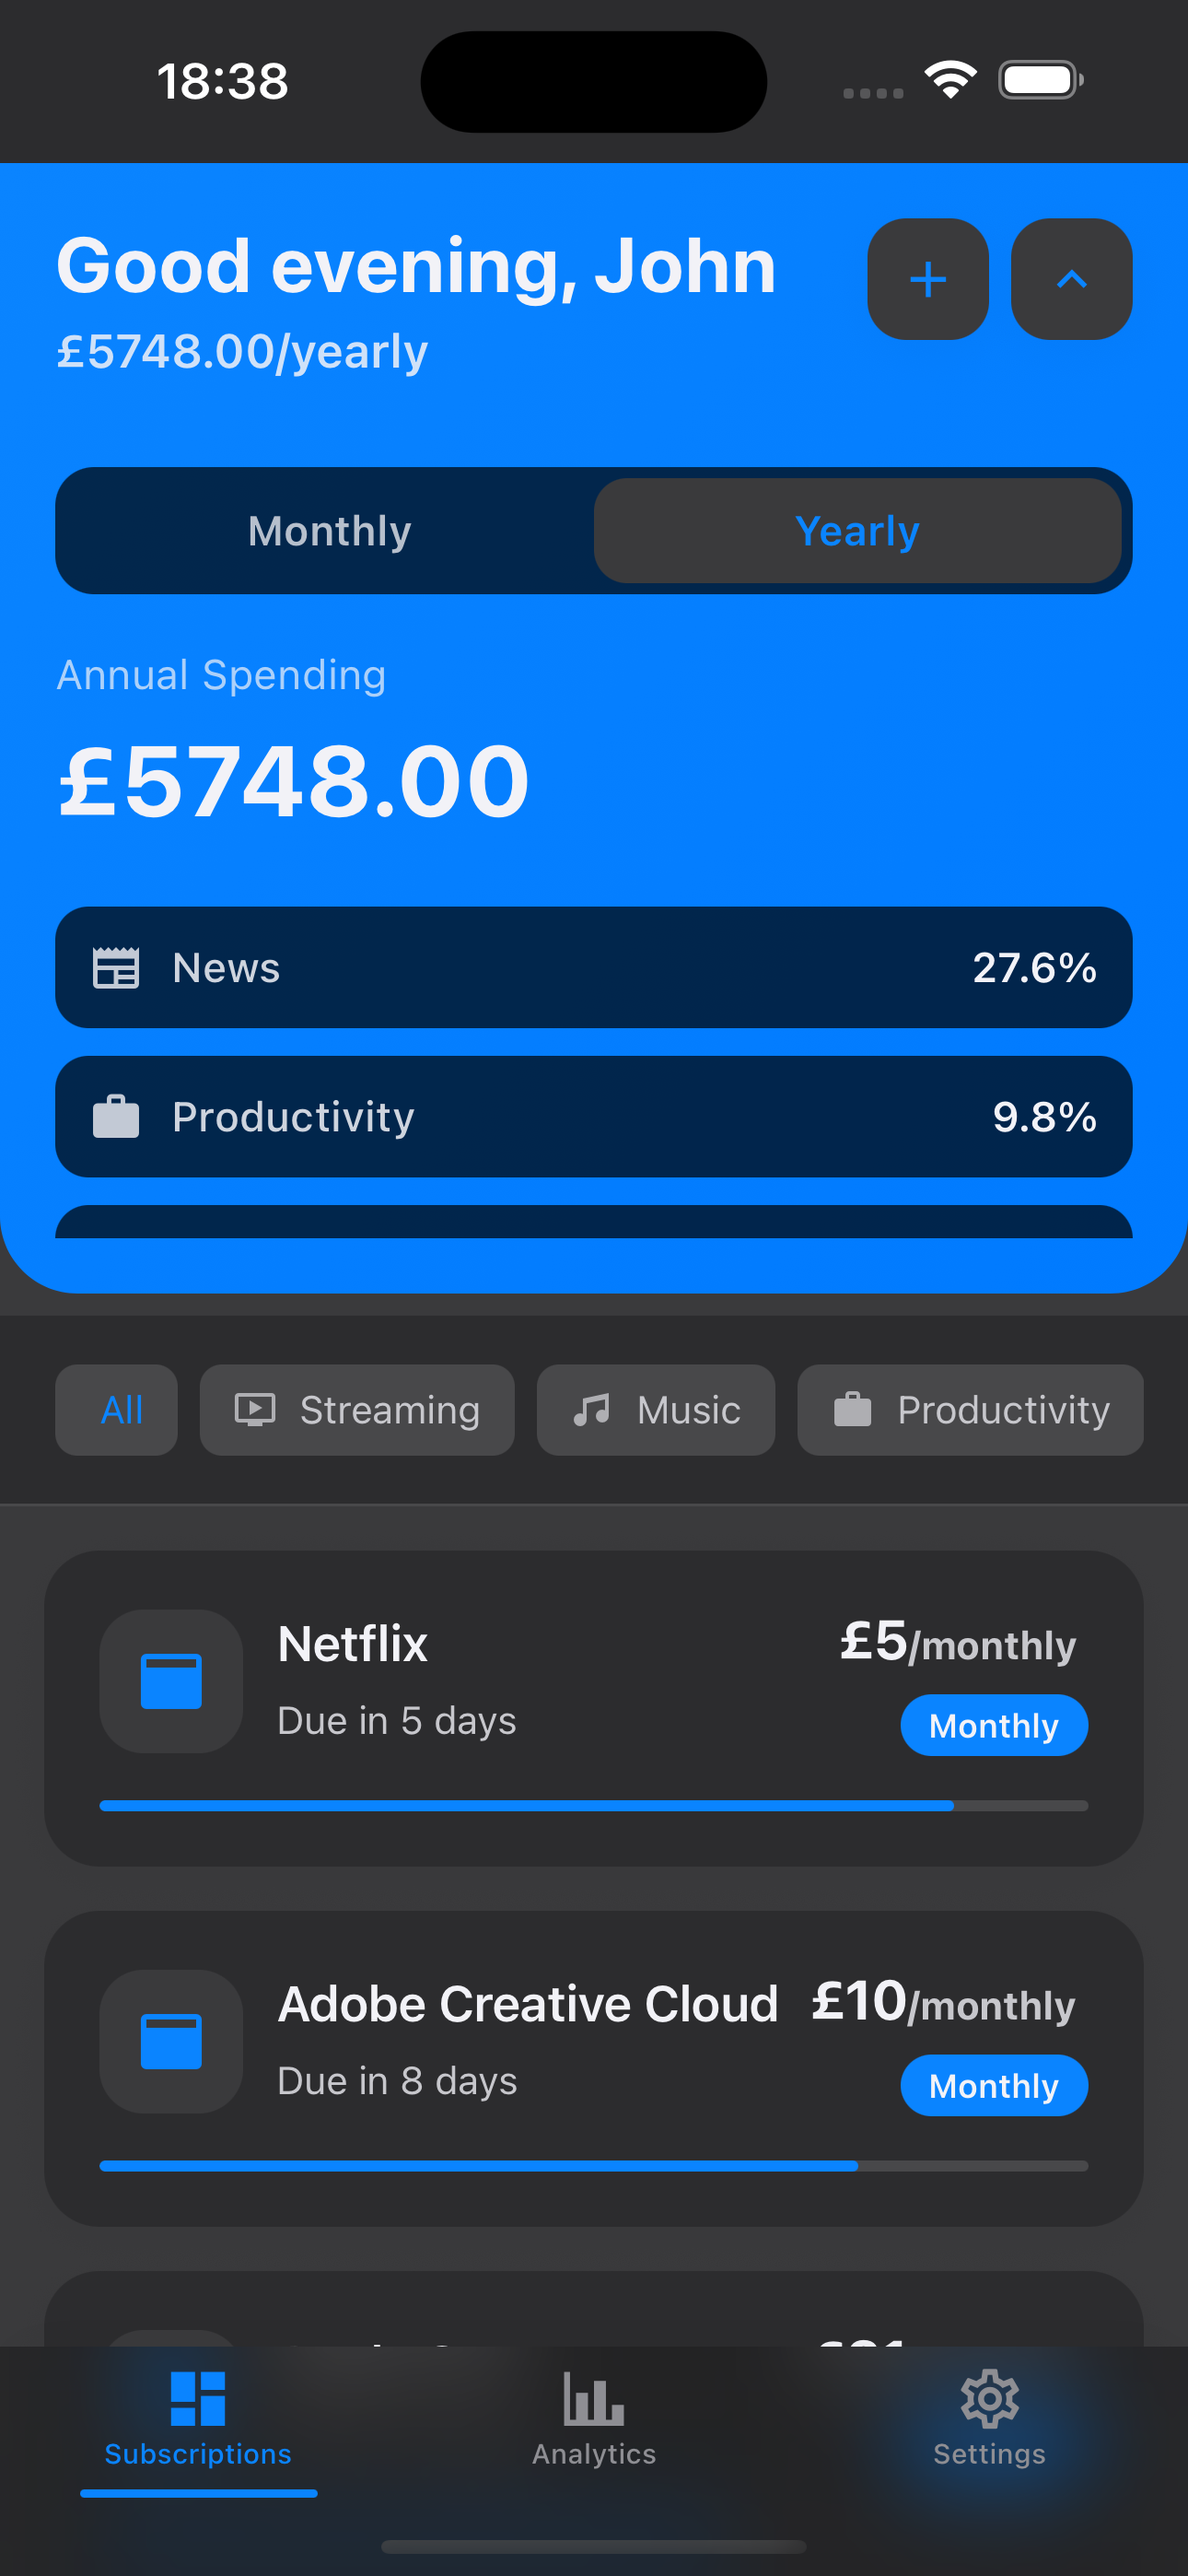Screen dimensions: 1188x2576
Task: Switch spending view to Monthly
Action: coord(329,531)
